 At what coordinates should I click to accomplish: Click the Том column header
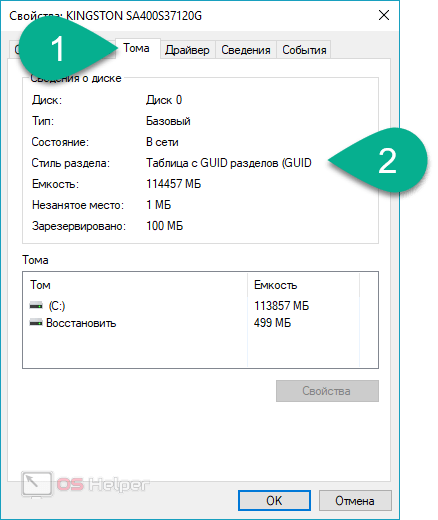coord(135,285)
